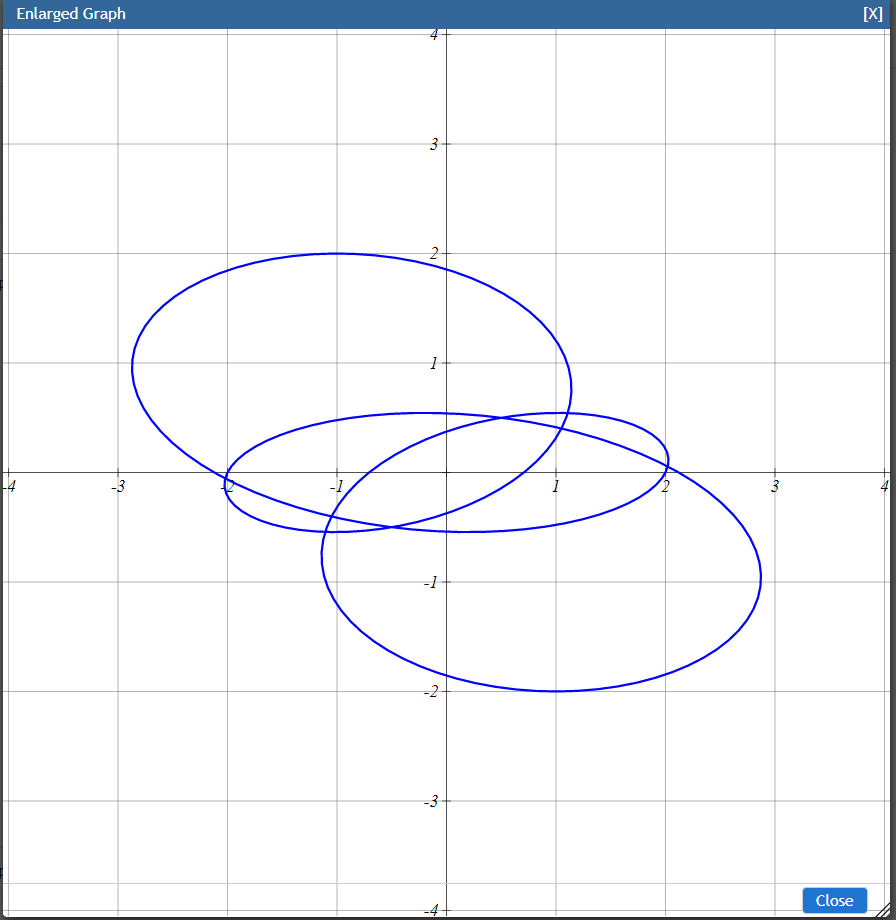Click the topmost ellipse loop

(x=337, y=252)
